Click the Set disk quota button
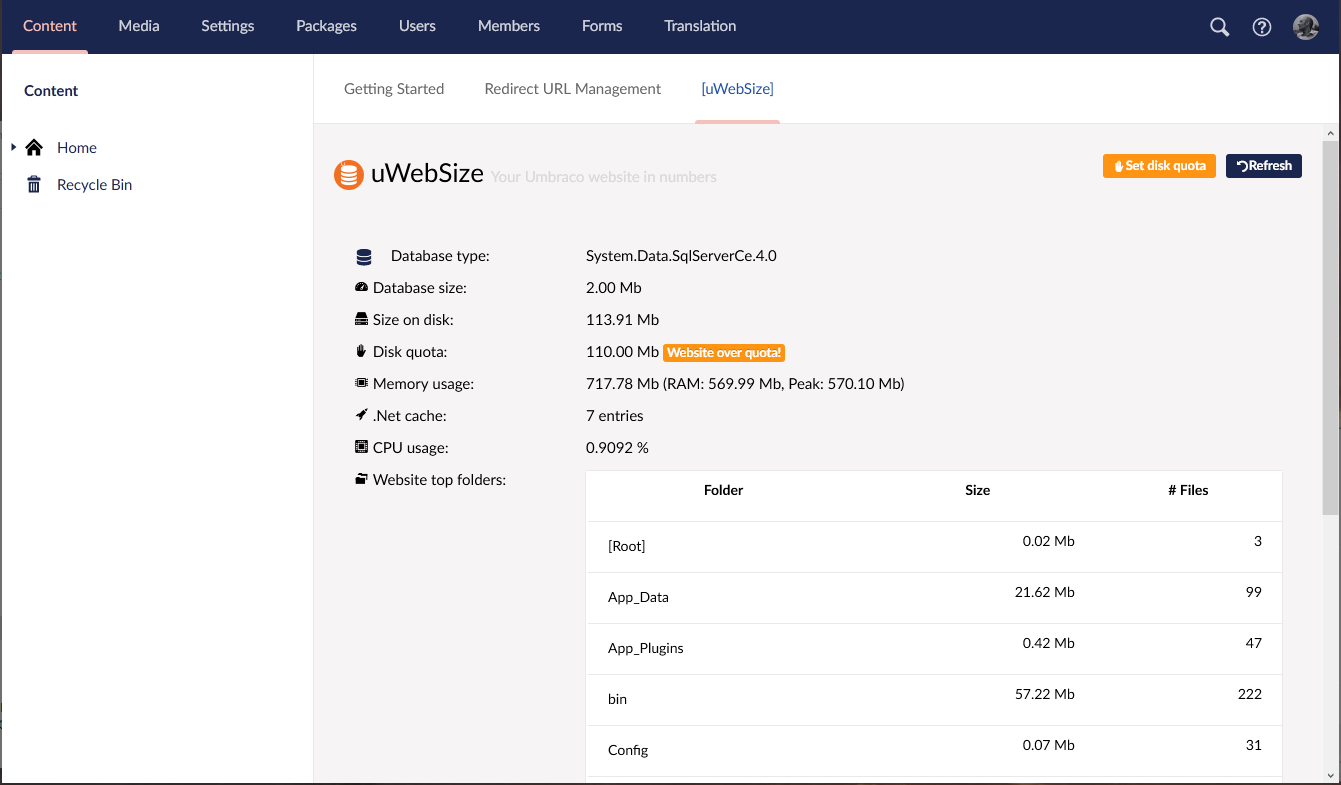Viewport: 1341px width, 785px height. pyautogui.click(x=1159, y=166)
